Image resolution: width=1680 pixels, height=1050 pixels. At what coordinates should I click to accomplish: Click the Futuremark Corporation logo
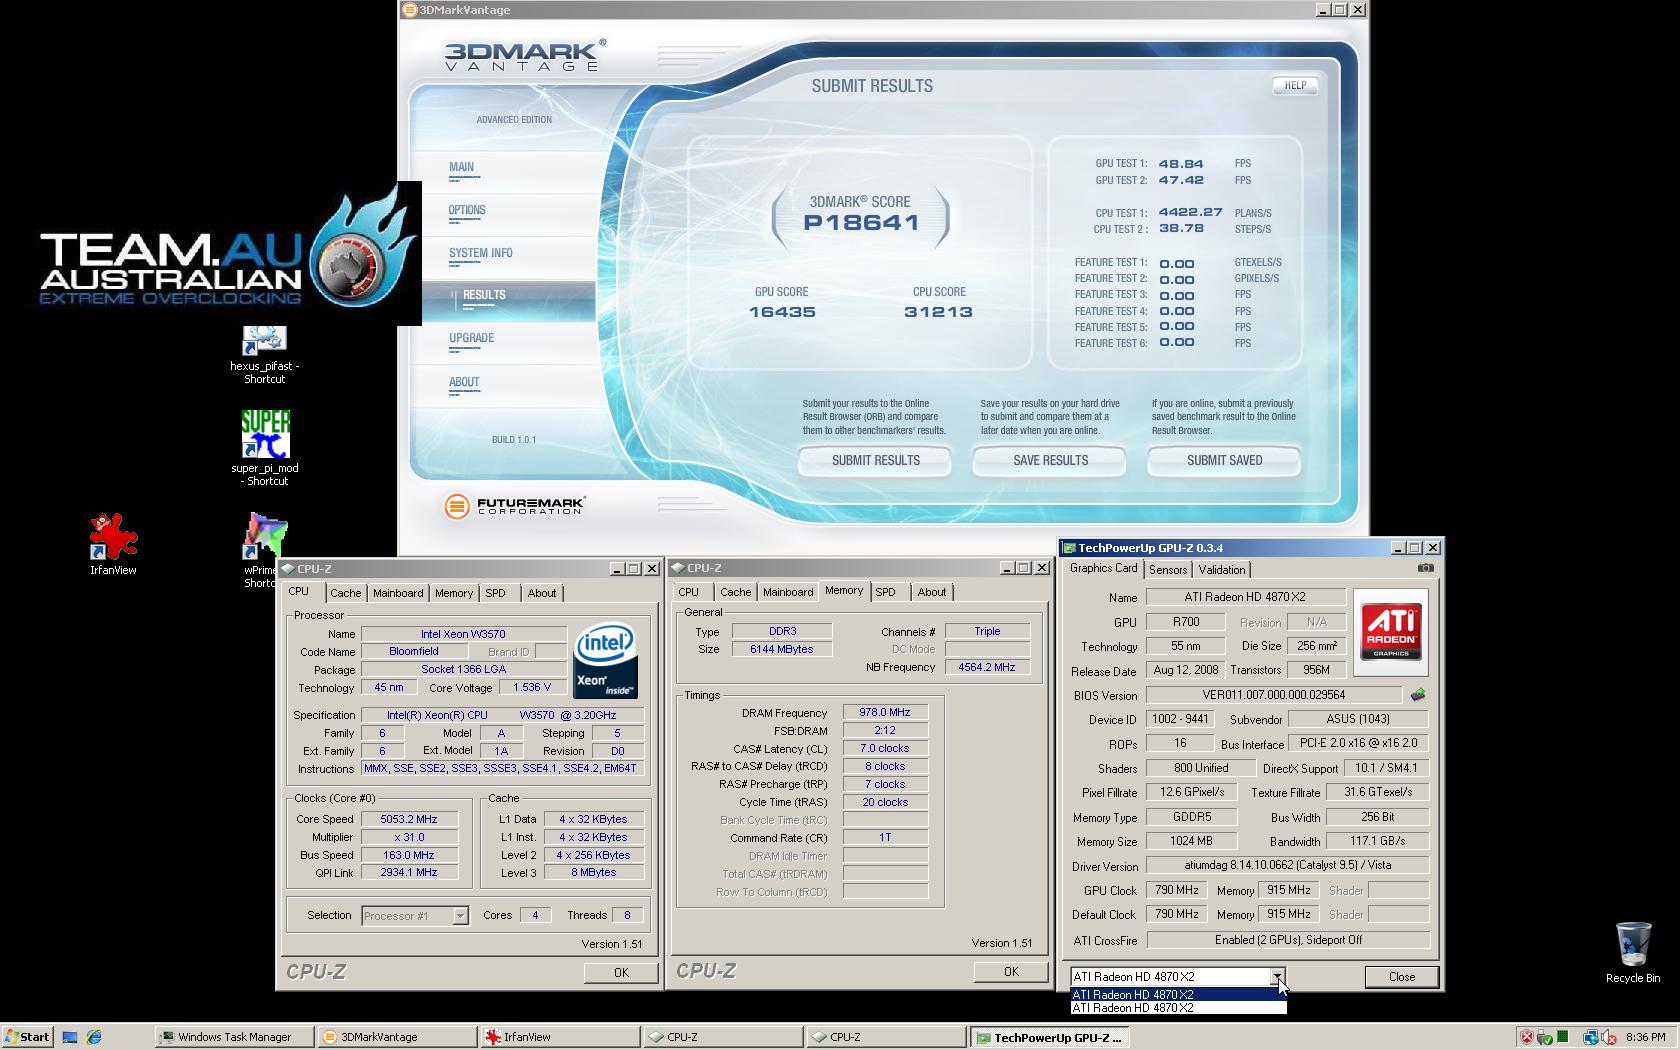(x=515, y=506)
